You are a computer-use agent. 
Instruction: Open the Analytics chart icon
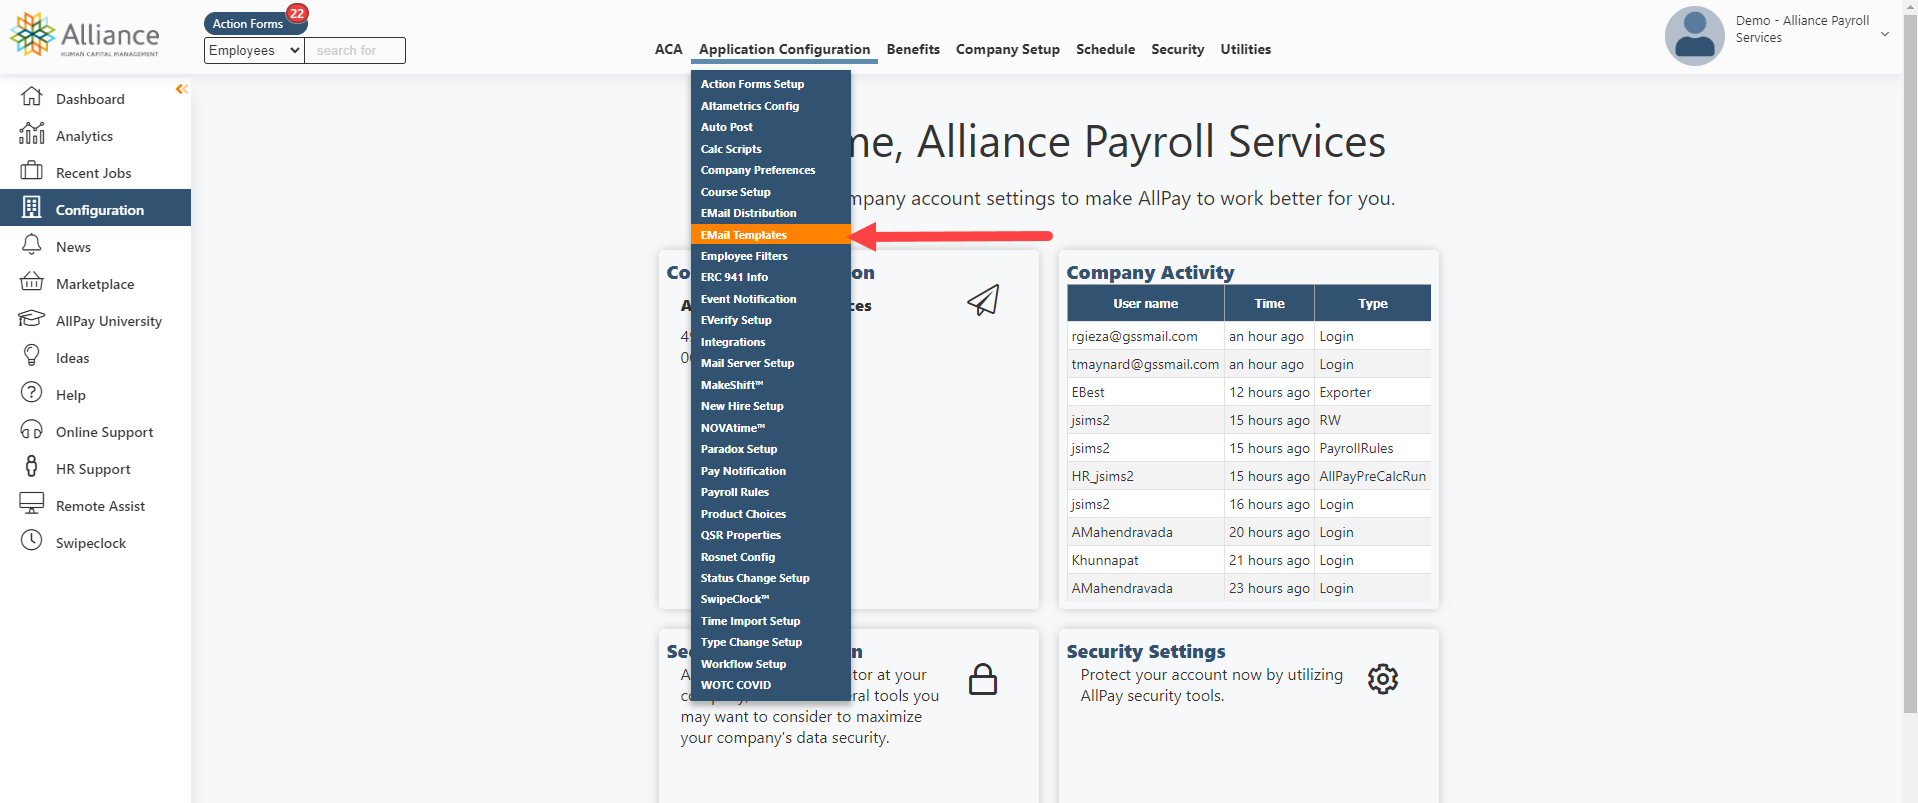32,134
